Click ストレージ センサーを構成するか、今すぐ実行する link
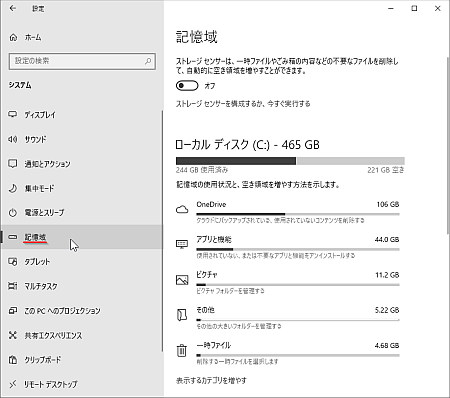 click(243, 104)
